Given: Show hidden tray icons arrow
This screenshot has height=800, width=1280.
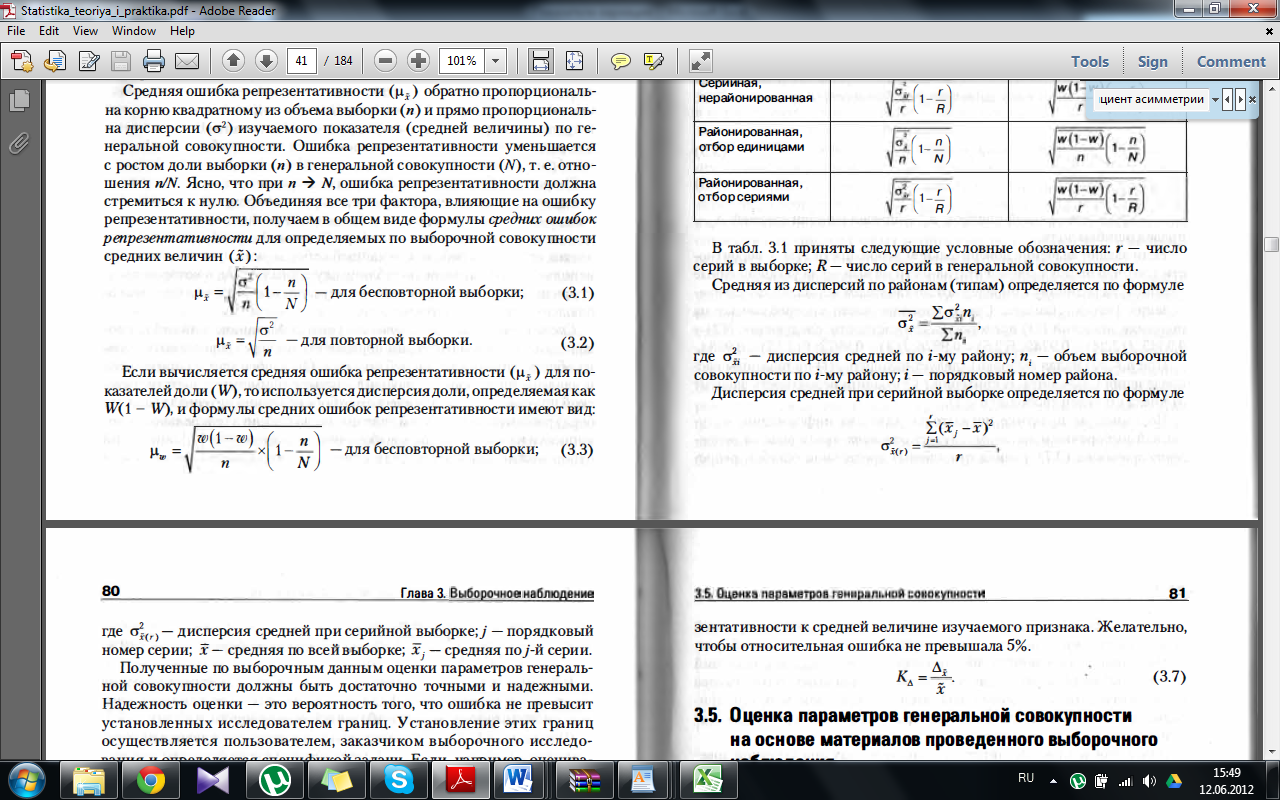Looking at the screenshot, I should tap(1054, 780).
